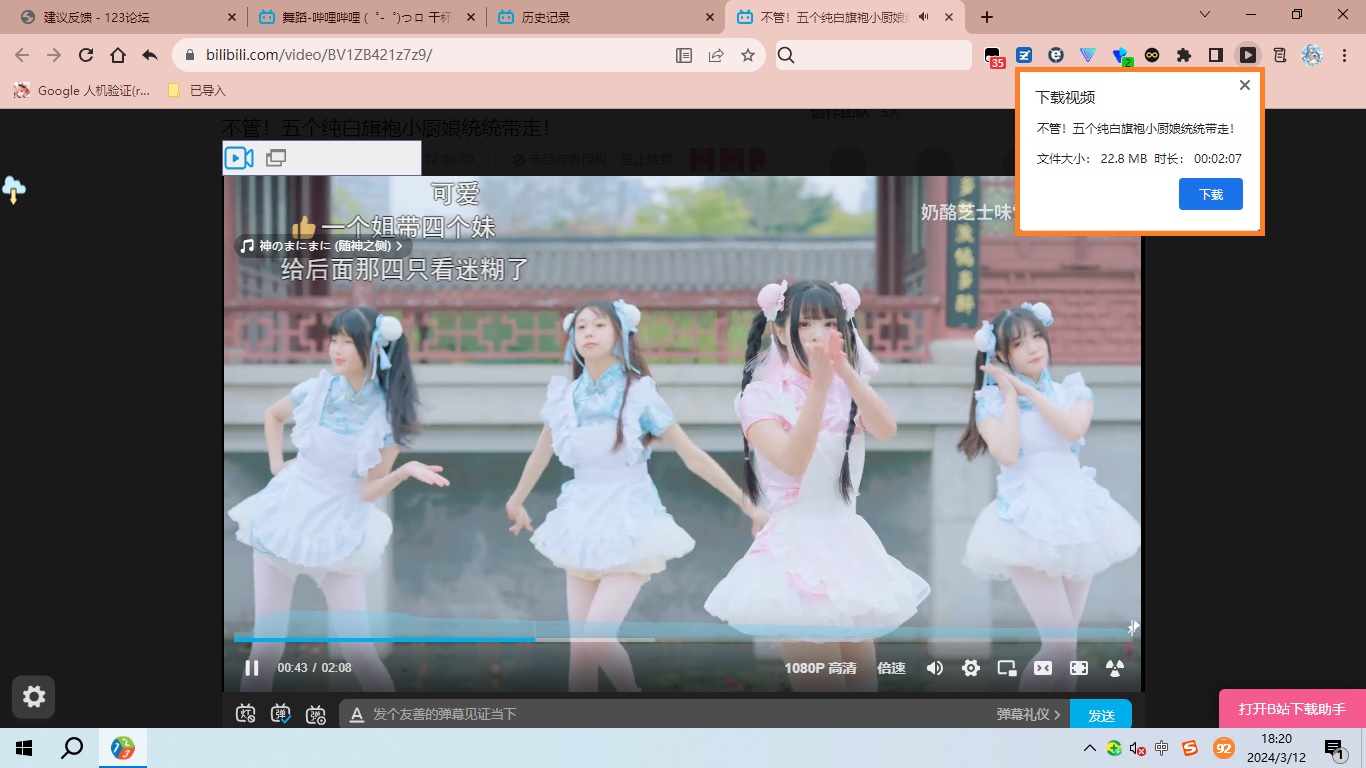Click the video camera icon above player

[x=239, y=158]
